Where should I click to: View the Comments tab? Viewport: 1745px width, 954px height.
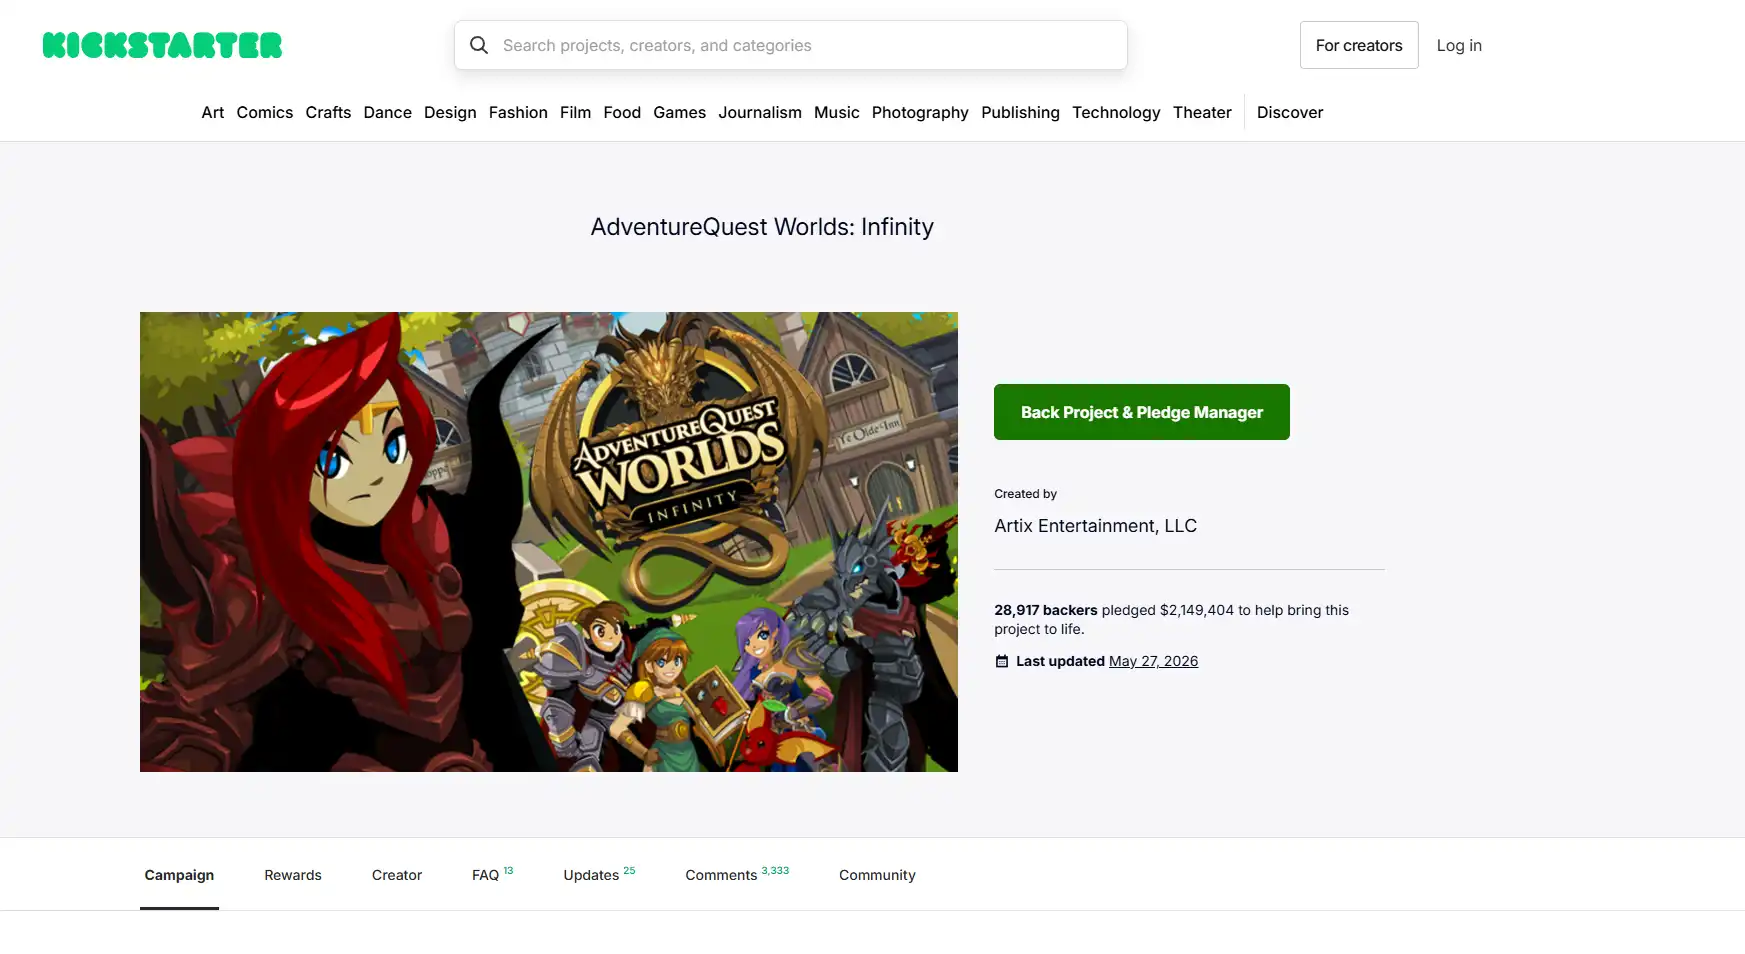[737, 875]
